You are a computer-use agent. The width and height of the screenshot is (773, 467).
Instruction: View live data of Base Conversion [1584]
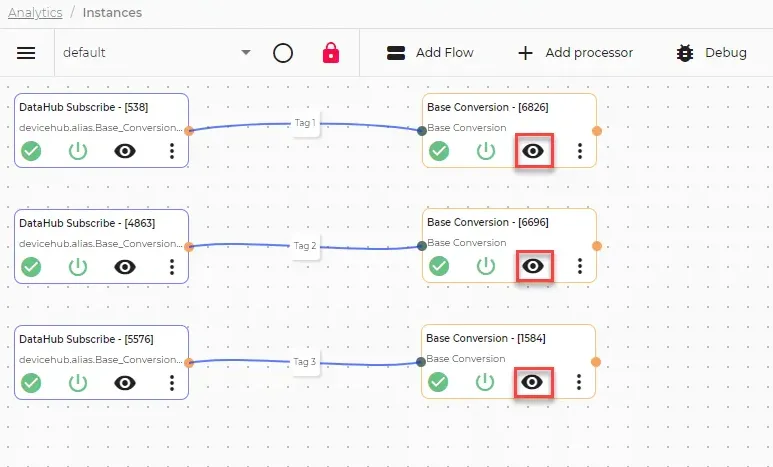(532, 382)
